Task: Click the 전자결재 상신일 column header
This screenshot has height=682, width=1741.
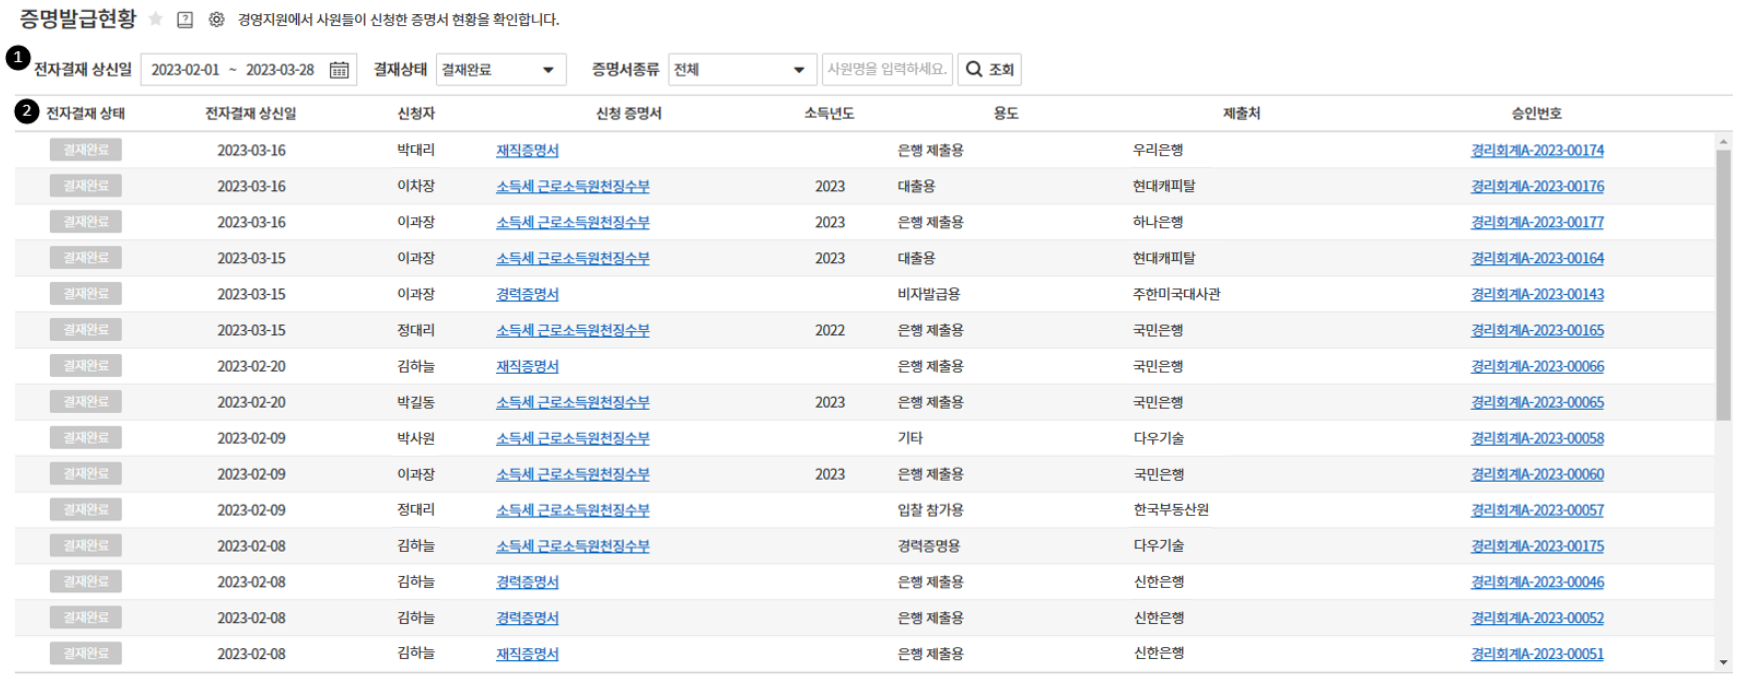Action: [250, 113]
